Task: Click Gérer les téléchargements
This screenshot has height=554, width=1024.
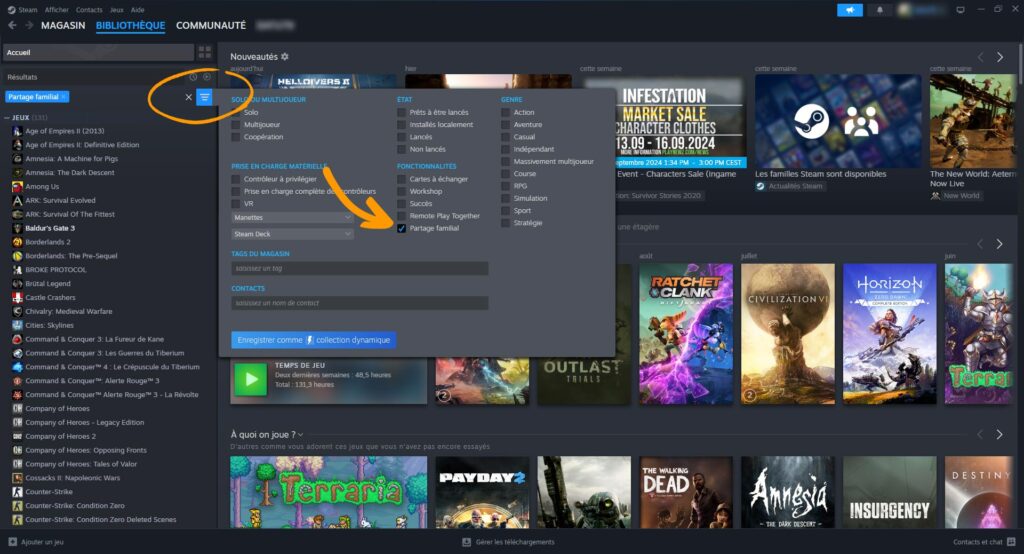Action: [515, 542]
